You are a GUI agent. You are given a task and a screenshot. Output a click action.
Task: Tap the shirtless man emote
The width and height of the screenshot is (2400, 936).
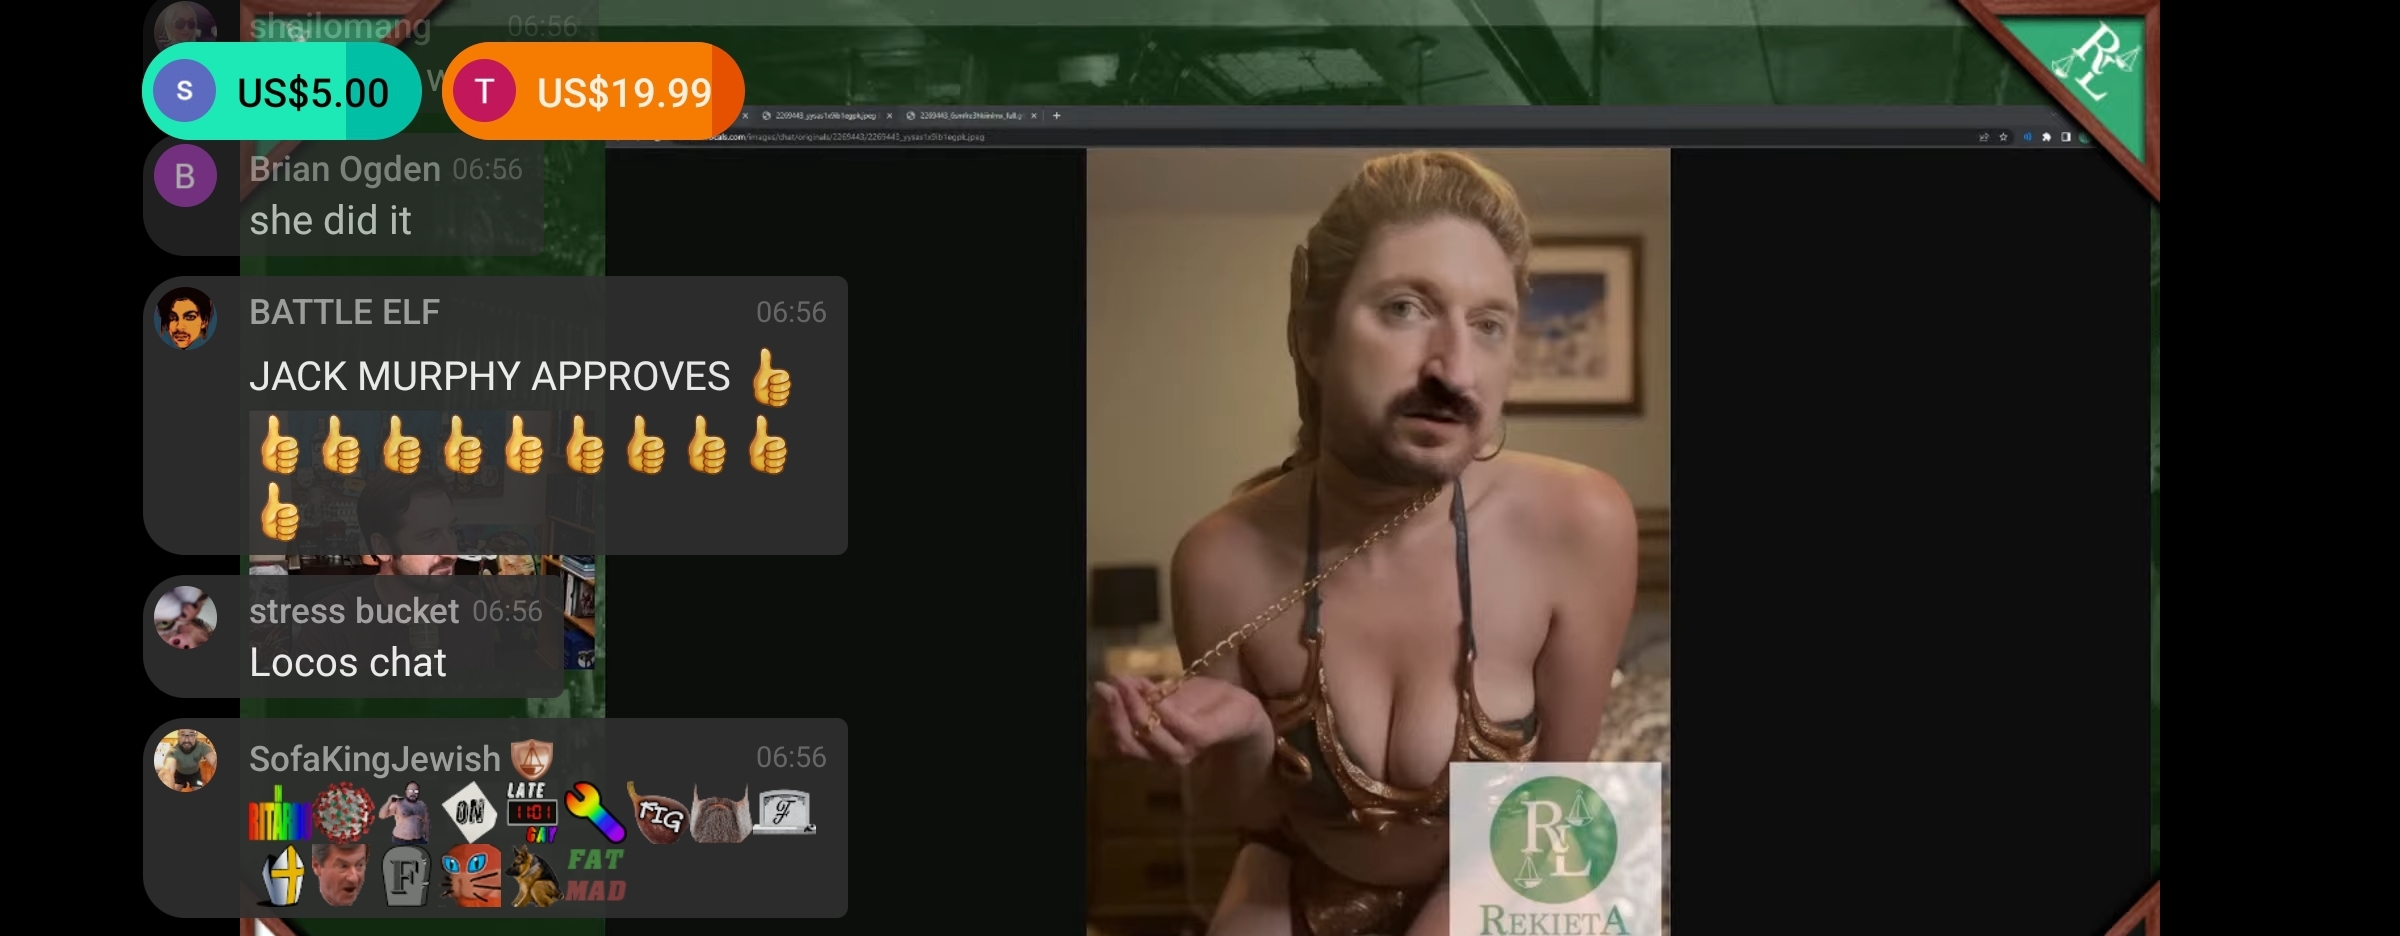[x=406, y=812]
